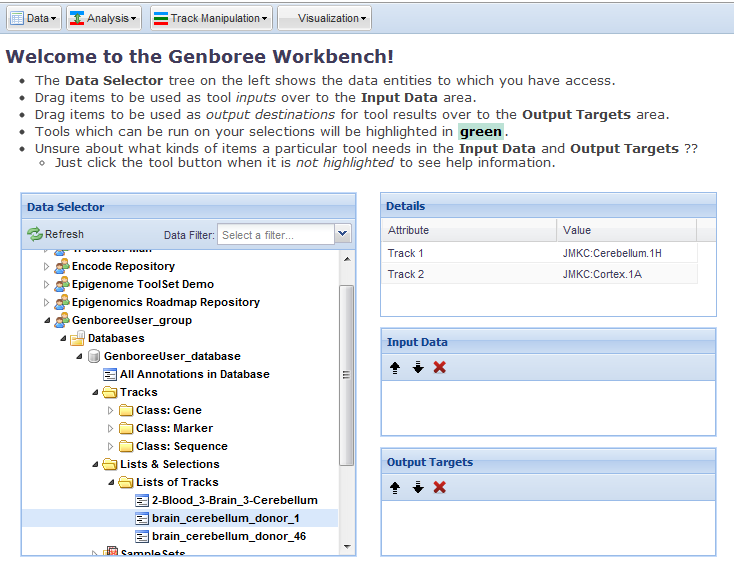Click the red X in Output Targets panel
Screen dimensions: 734x564
pyautogui.click(x=439, y=487)
